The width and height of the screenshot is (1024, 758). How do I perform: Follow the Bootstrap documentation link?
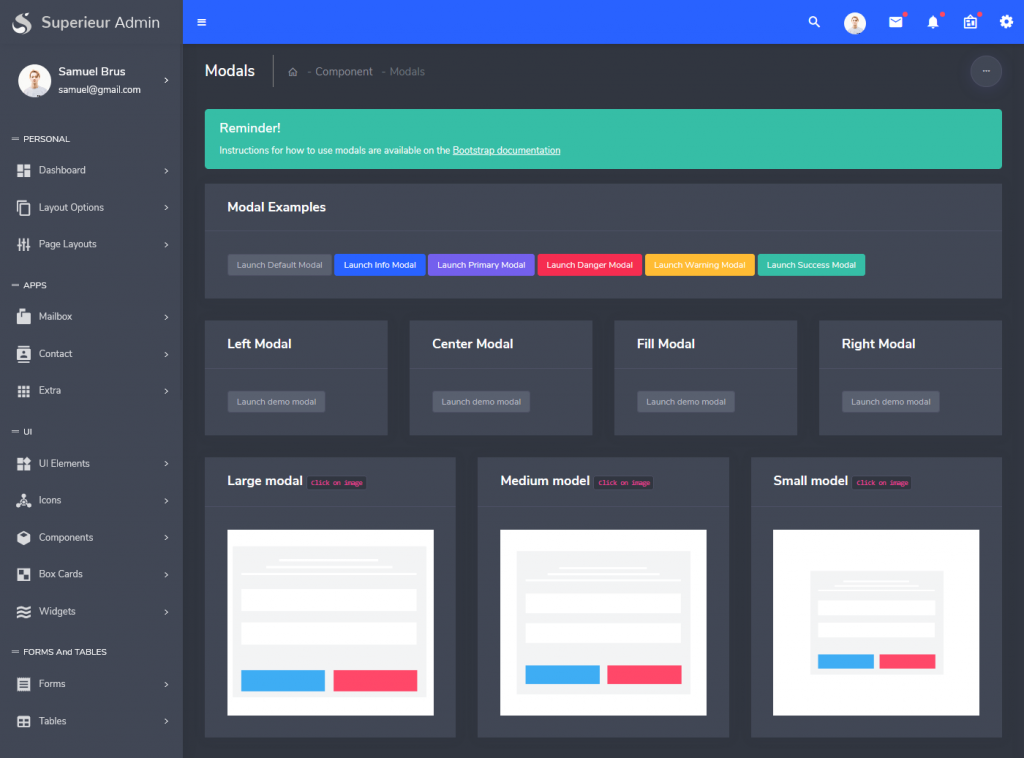tap(506, 151)
